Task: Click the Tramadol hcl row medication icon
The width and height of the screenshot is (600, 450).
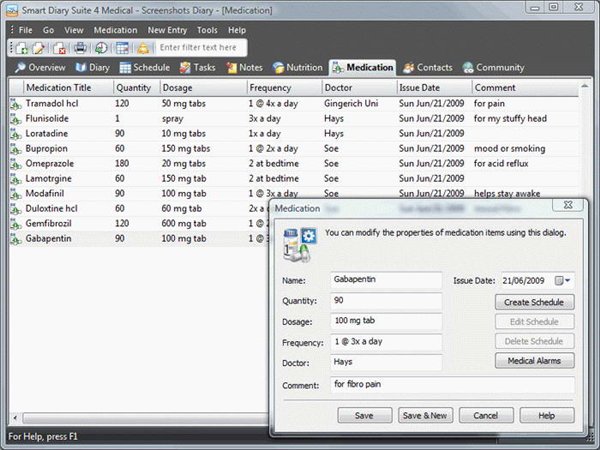Action: click(16, 104)
